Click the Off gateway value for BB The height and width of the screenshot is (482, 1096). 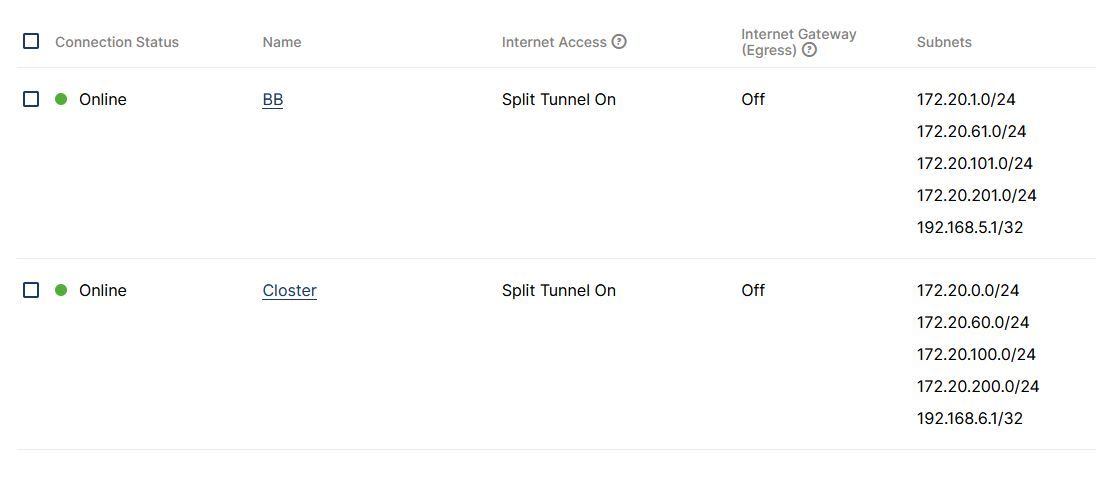[x=753, y=99]
